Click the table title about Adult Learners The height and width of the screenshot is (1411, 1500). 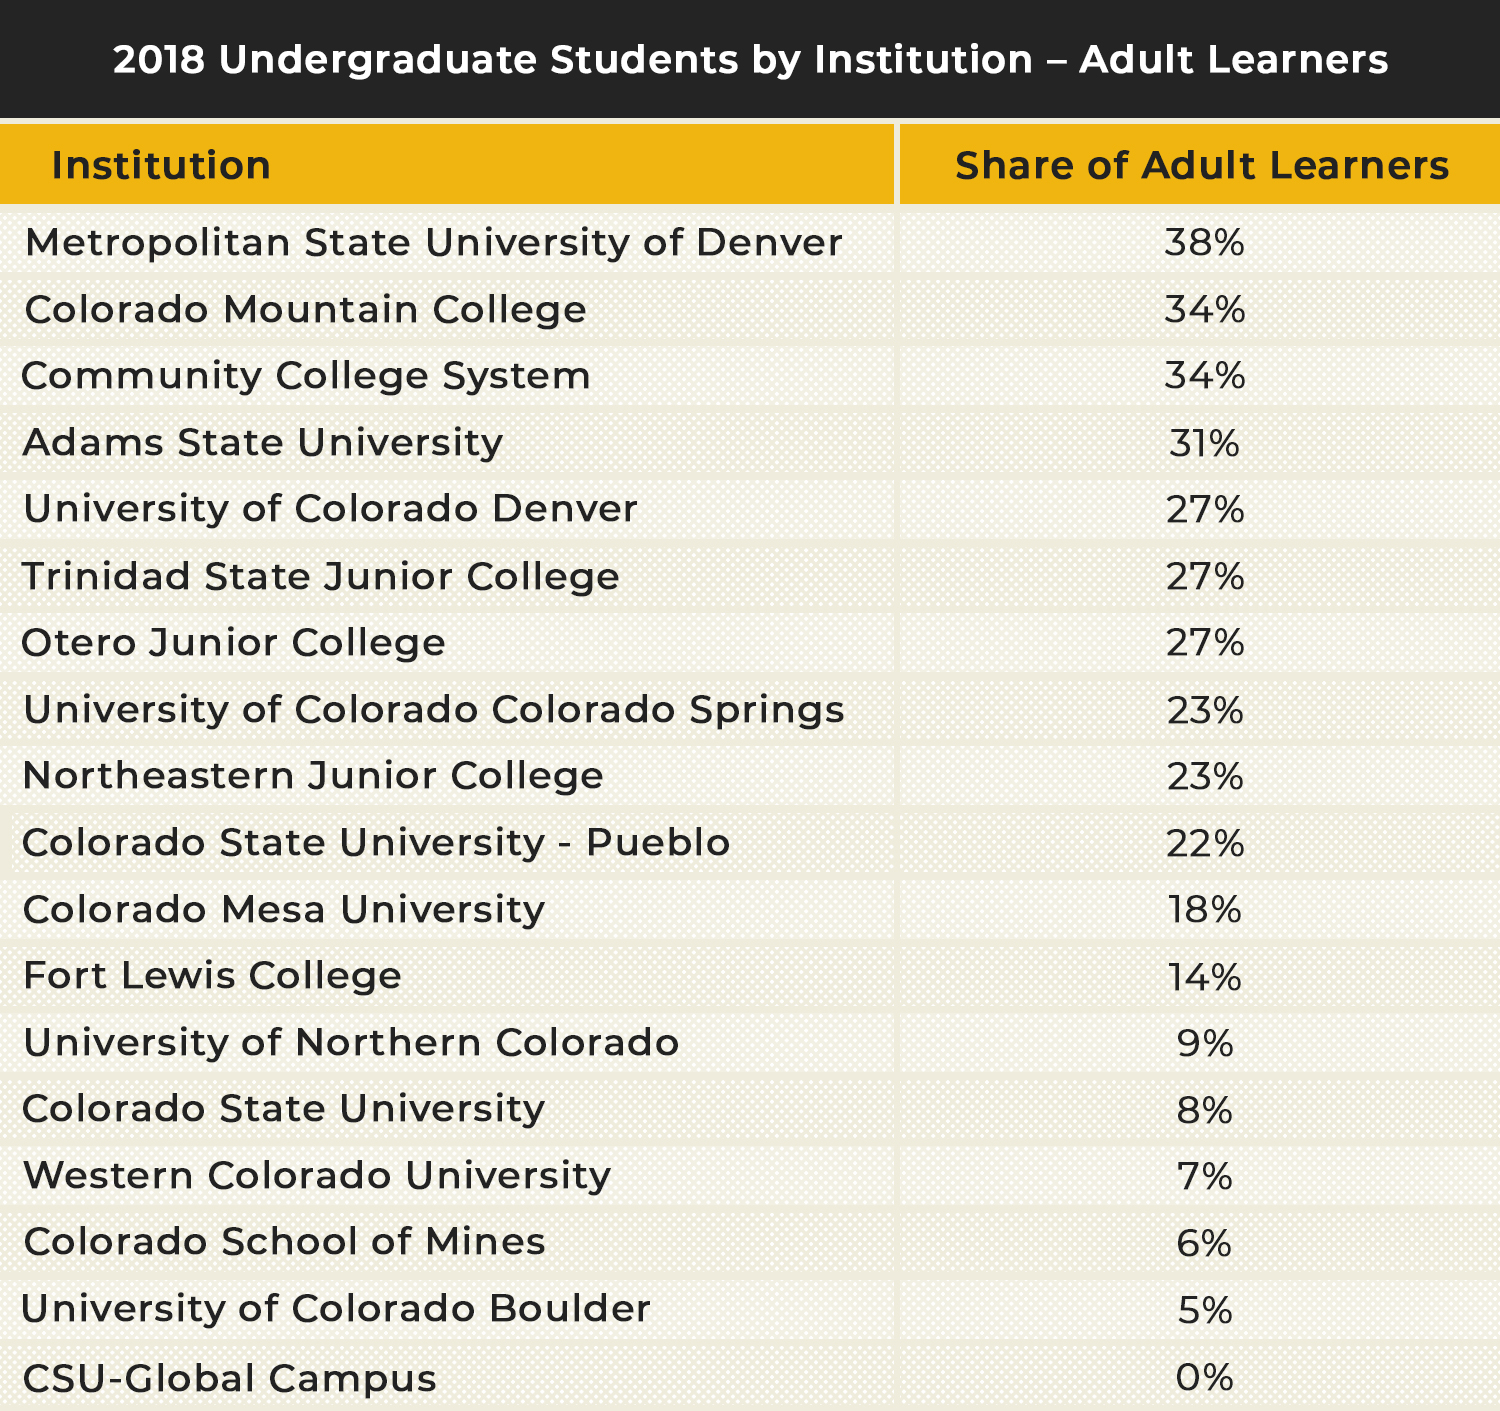pos(750,60)
